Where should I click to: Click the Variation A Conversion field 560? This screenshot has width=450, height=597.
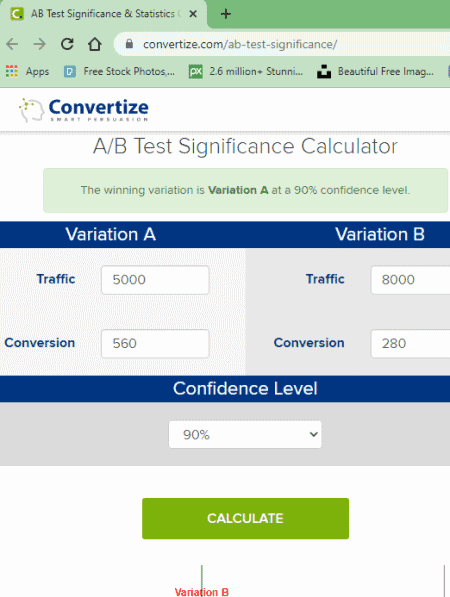coord(155,343)
